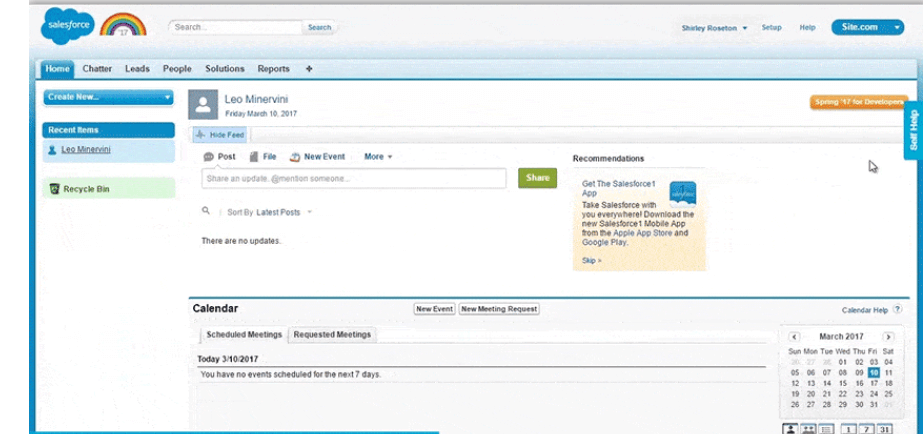Open the Help link in header
Image resolution: width=923 pixels, height=434 pixels.
pos(807,28)
